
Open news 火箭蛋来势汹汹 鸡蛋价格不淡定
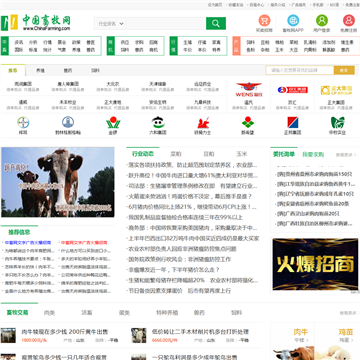pos(190,196)
